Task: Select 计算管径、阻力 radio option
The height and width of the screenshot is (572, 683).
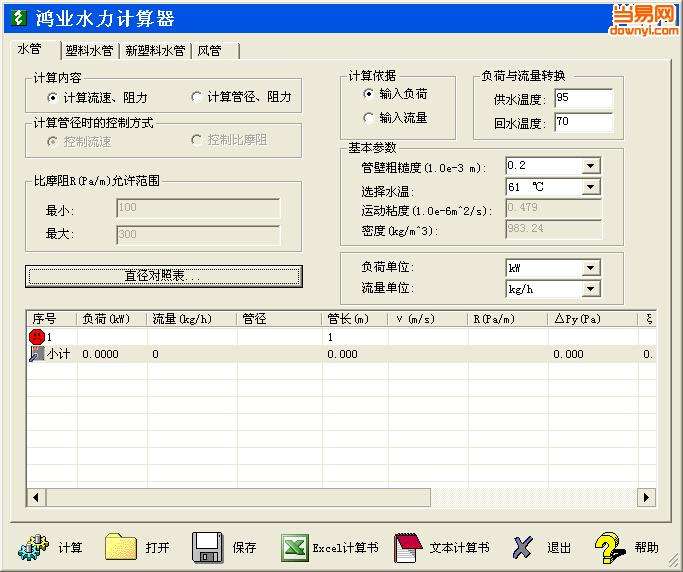Action: click(196, 97)
